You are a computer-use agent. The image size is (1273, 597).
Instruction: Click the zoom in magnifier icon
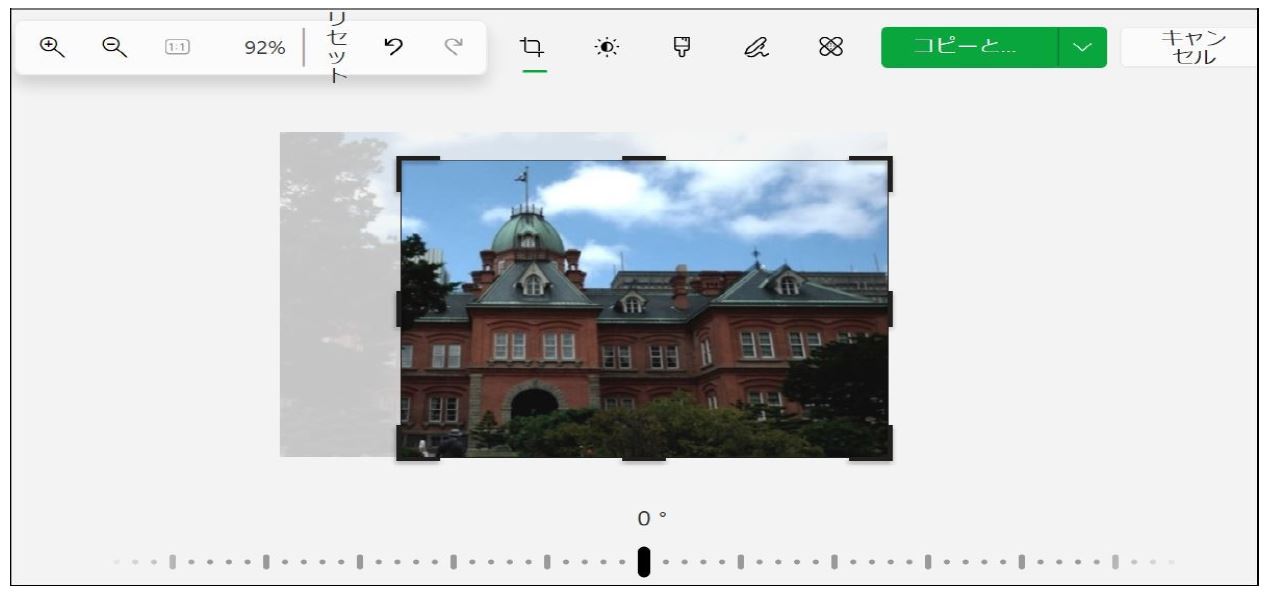coord(50,46)
